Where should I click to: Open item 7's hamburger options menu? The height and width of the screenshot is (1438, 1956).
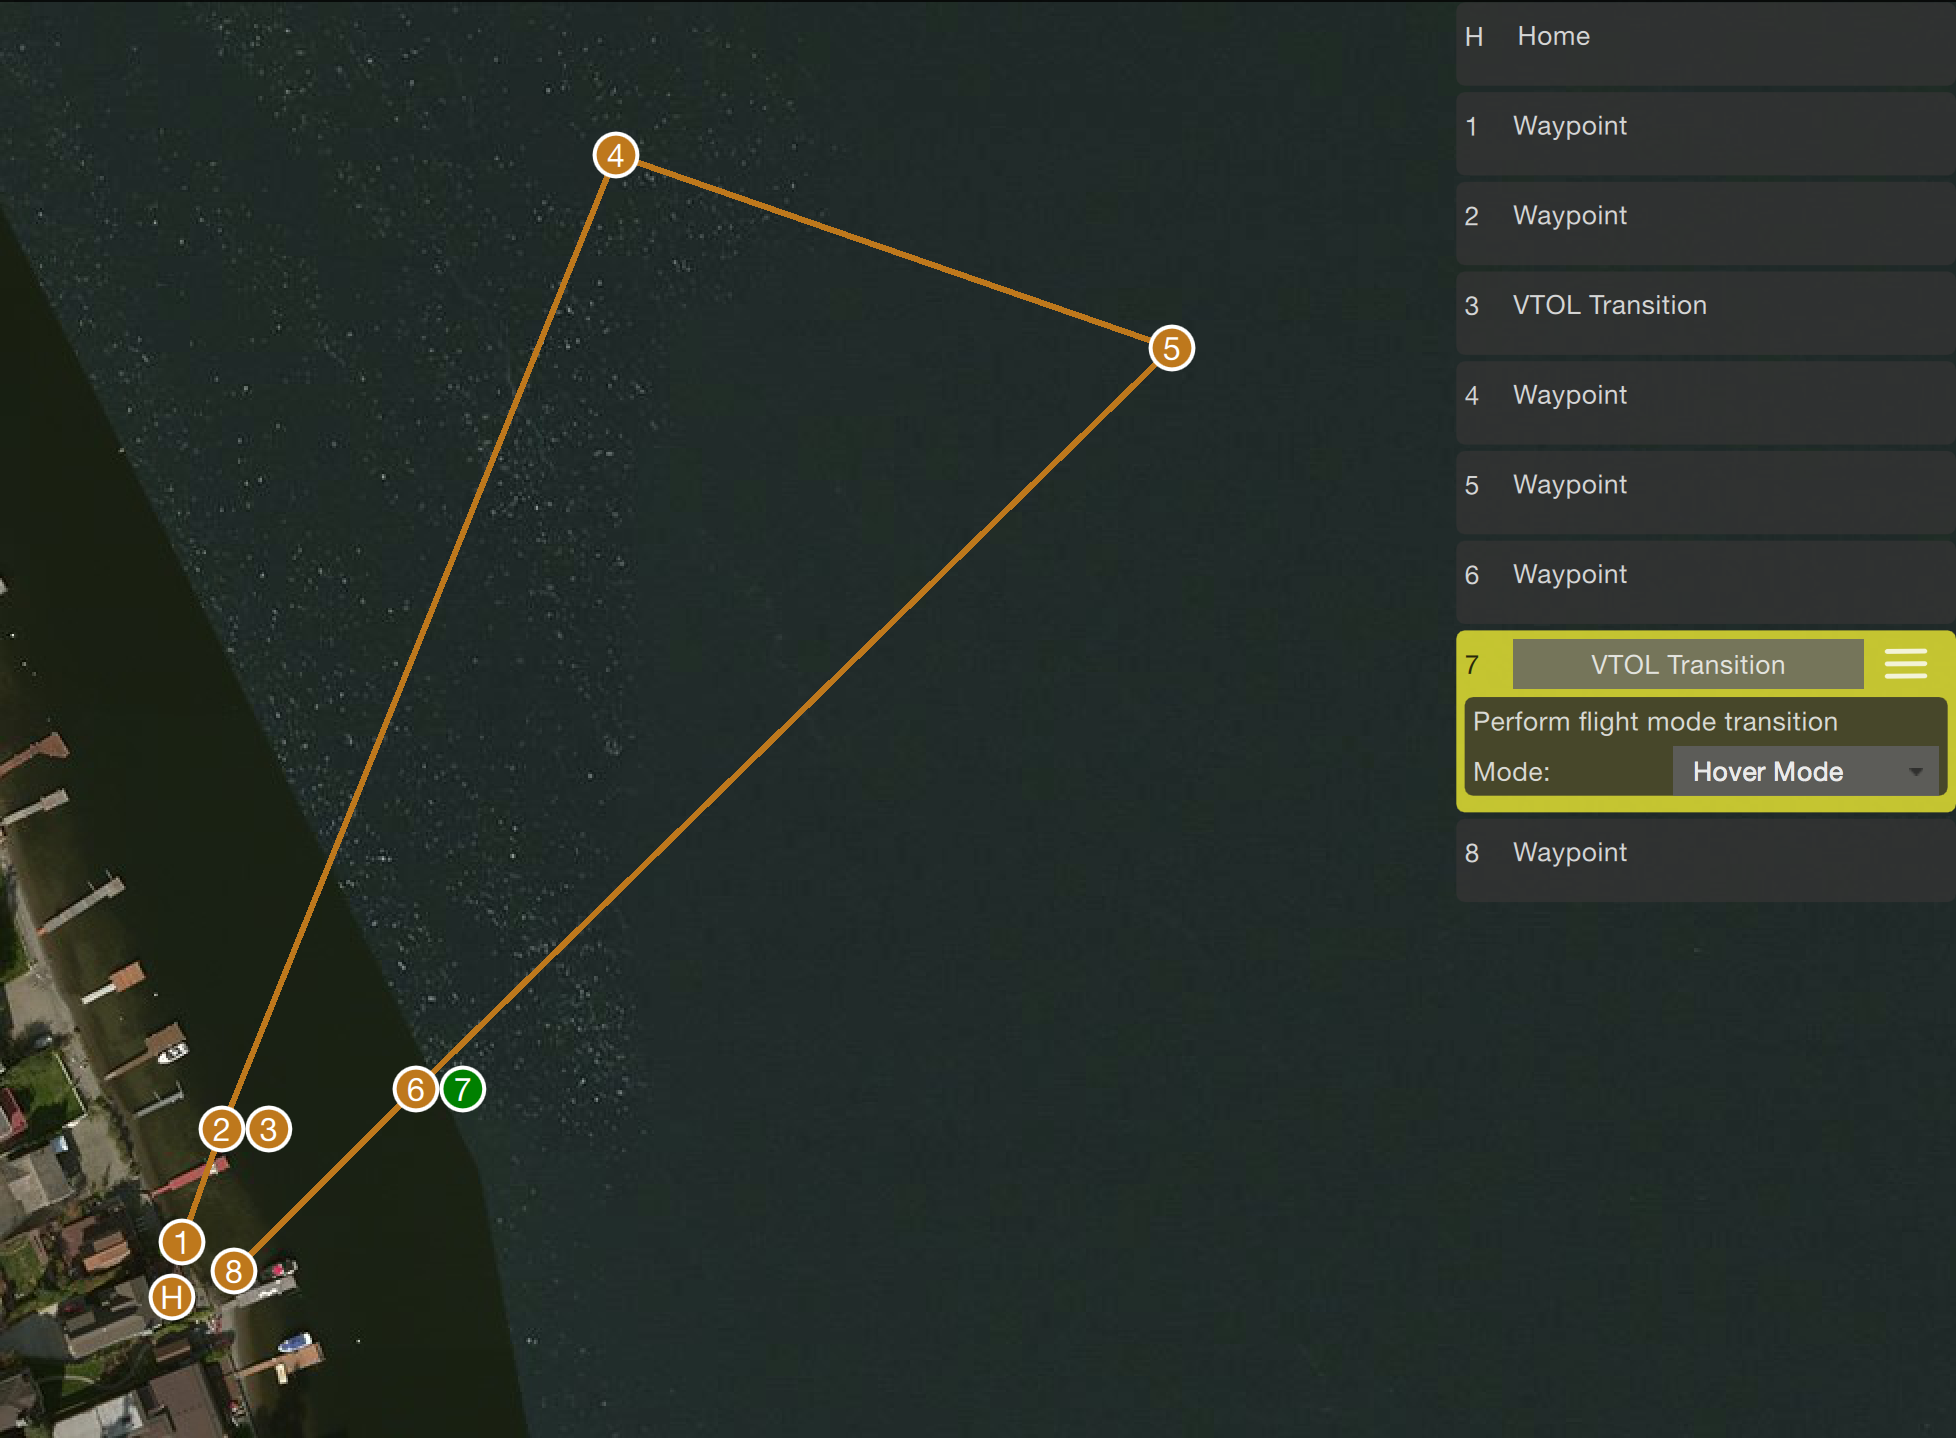tap(1906, 664)
